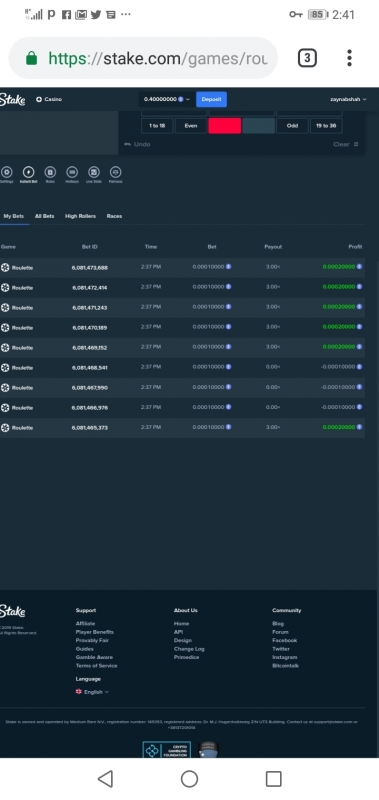Viewport: 379px width, 800px height.
Task: Toggle the Instant Bet icon
Action: (x=29, y=172)
